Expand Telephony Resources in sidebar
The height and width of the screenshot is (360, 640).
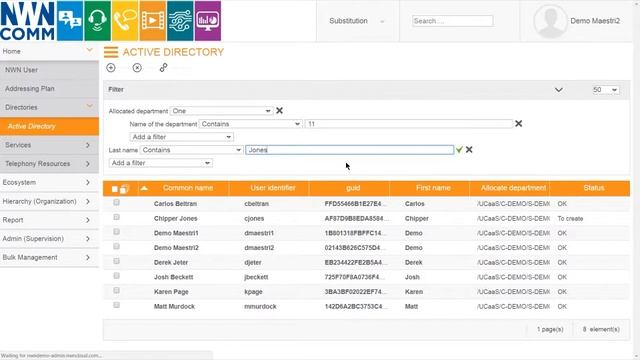[x=49, y=164]
